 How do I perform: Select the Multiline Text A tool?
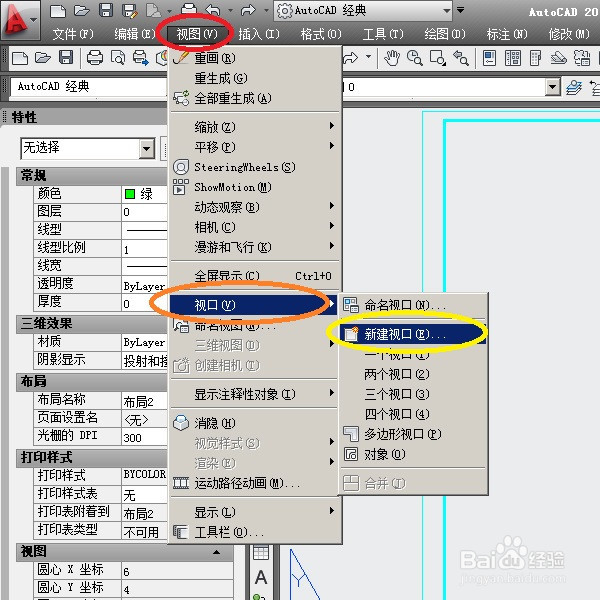pyautogui.click(x=261, y=577)
